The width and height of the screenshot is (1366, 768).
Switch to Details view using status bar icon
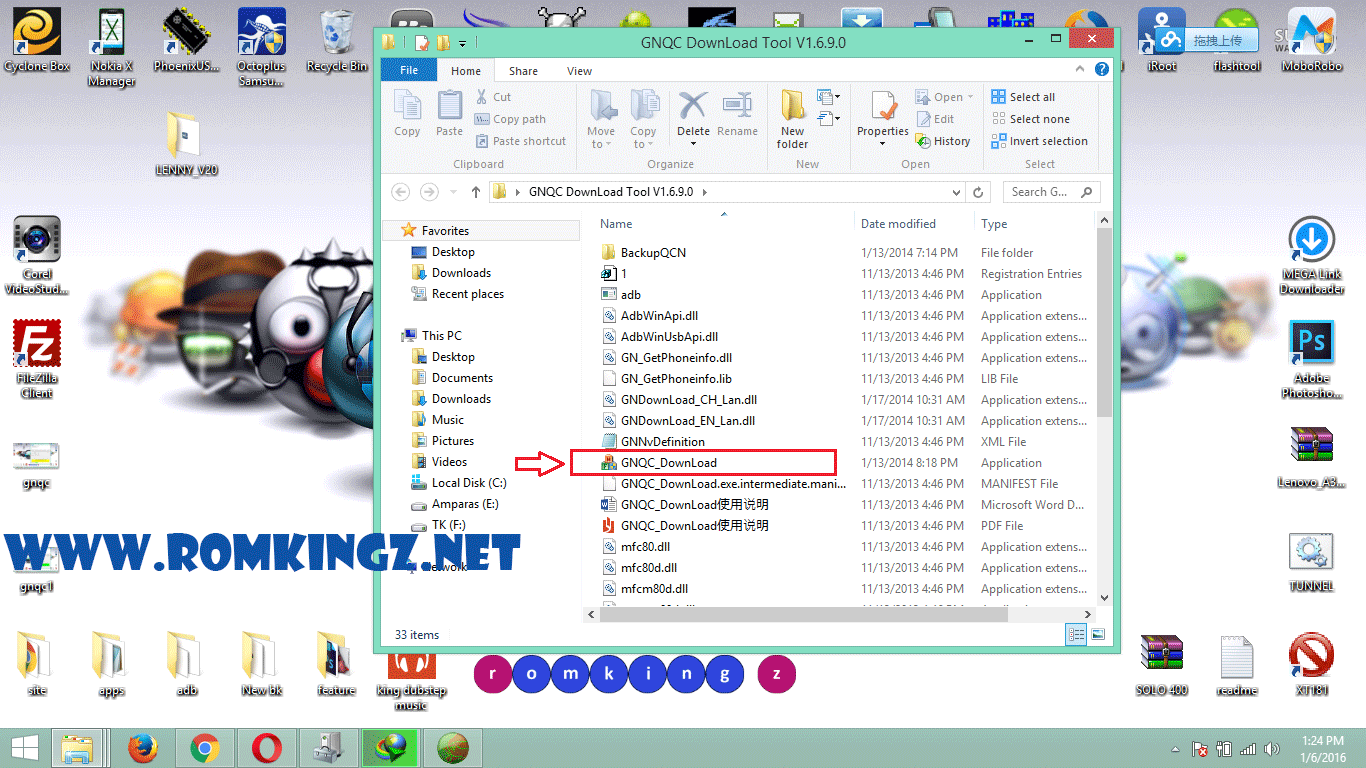pos(1077,634)
